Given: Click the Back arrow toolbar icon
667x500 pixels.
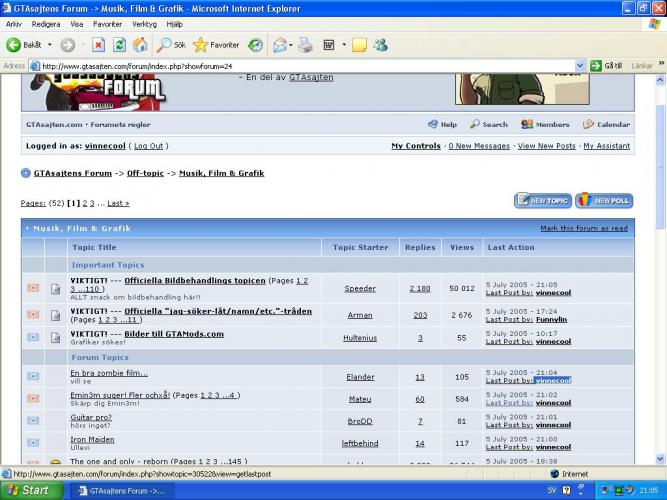Looking at the screenshot, I should tap(13, 45).
